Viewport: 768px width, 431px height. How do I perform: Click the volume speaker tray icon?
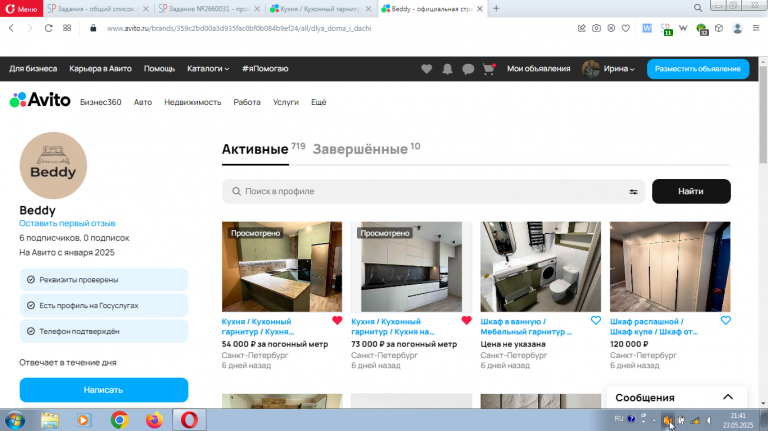click(709, 420)
